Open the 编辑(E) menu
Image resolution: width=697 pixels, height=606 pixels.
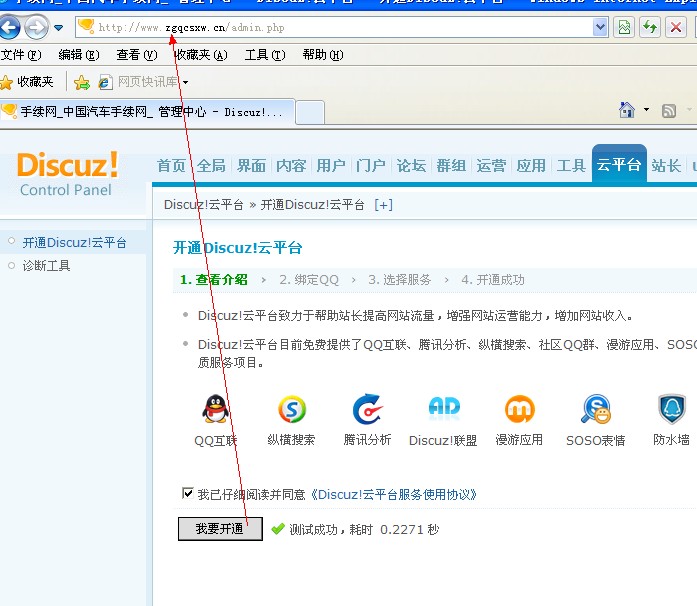[79, 55]
